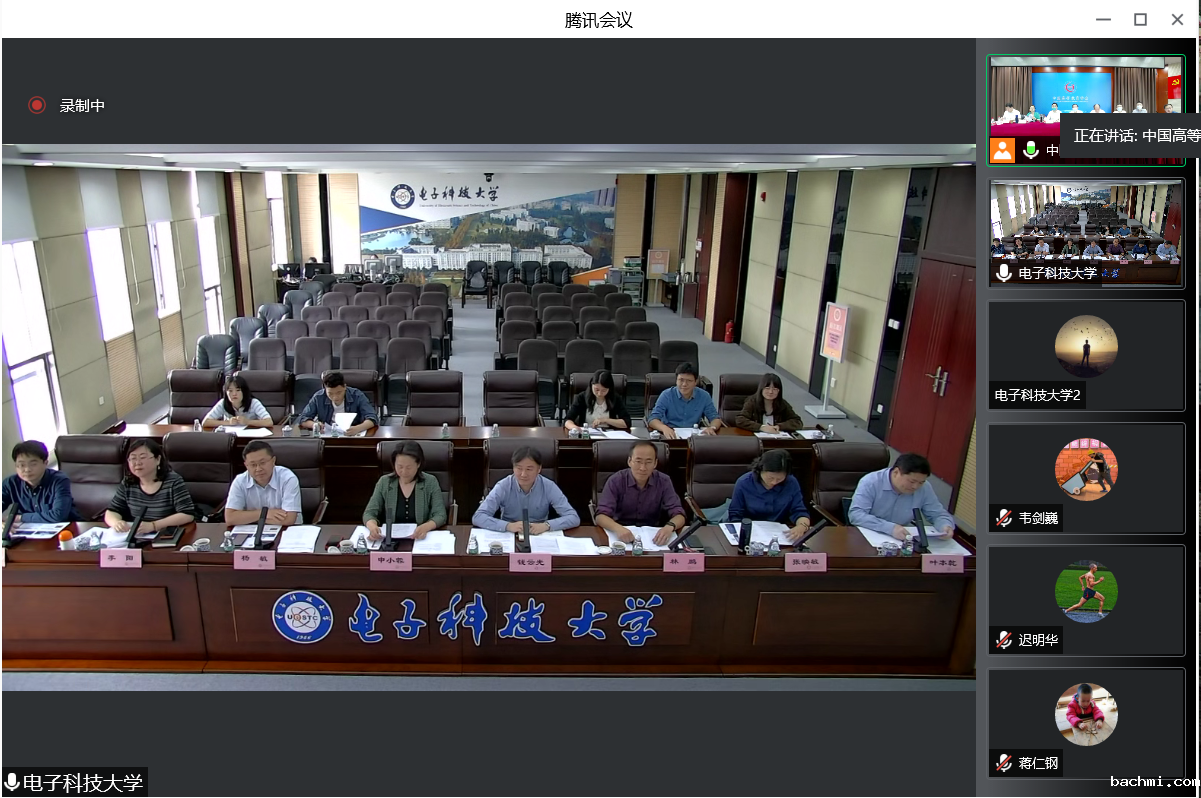The height and width of the screenshot is (798, 1201).
Task: Click mic icon on 电子科技大学 sidebar tile
Action: tap(1004, 273)
